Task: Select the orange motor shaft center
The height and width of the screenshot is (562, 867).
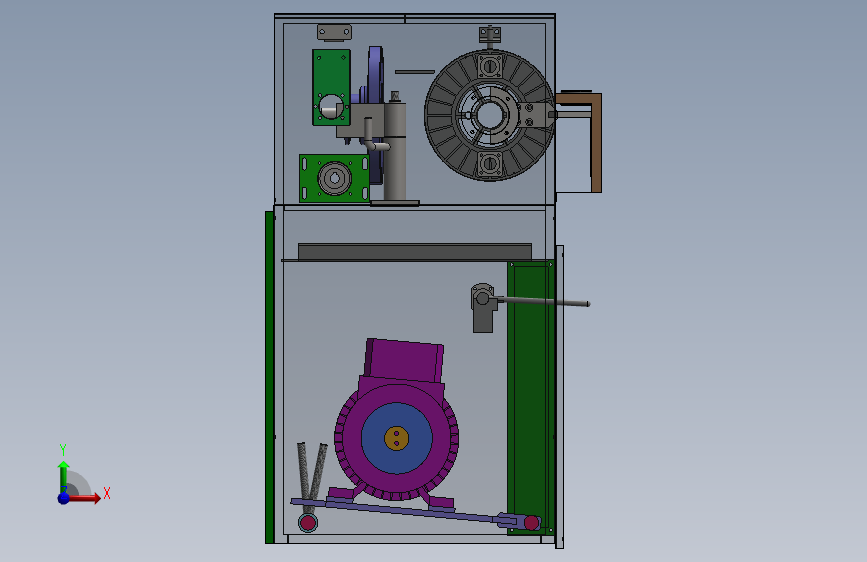Action: coord(396,438)
